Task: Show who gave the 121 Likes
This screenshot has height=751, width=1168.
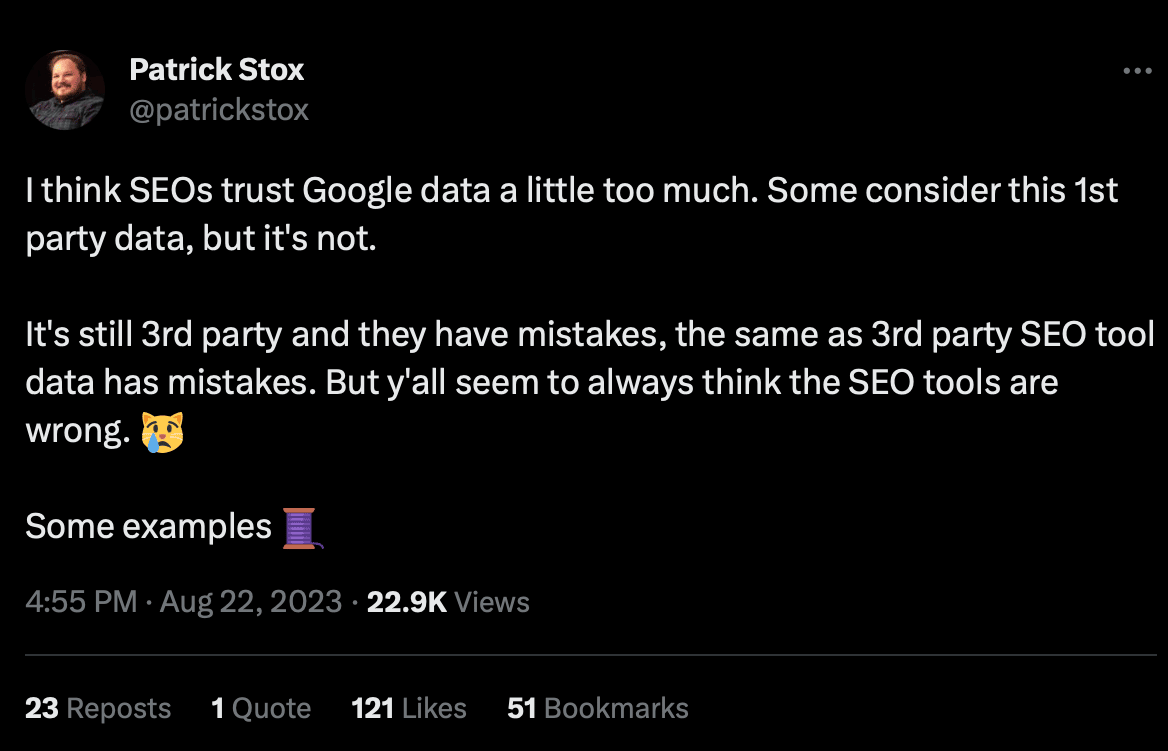Action: pyautogui.click(x=409, y=709)
